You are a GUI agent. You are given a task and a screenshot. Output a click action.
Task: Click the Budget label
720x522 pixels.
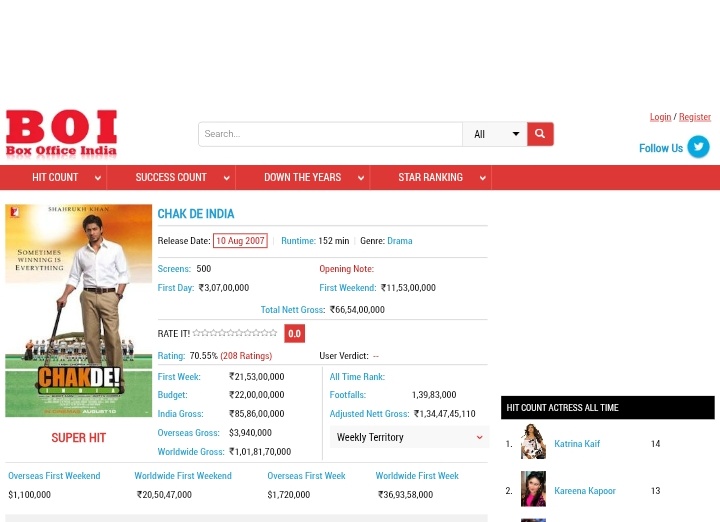(x=172, y=395)
